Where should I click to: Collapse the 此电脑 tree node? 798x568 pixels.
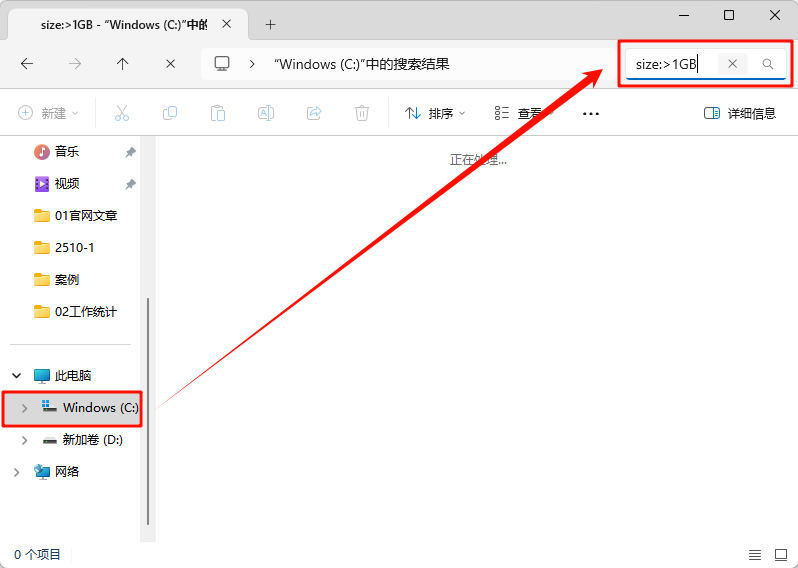tap(16, 376)
